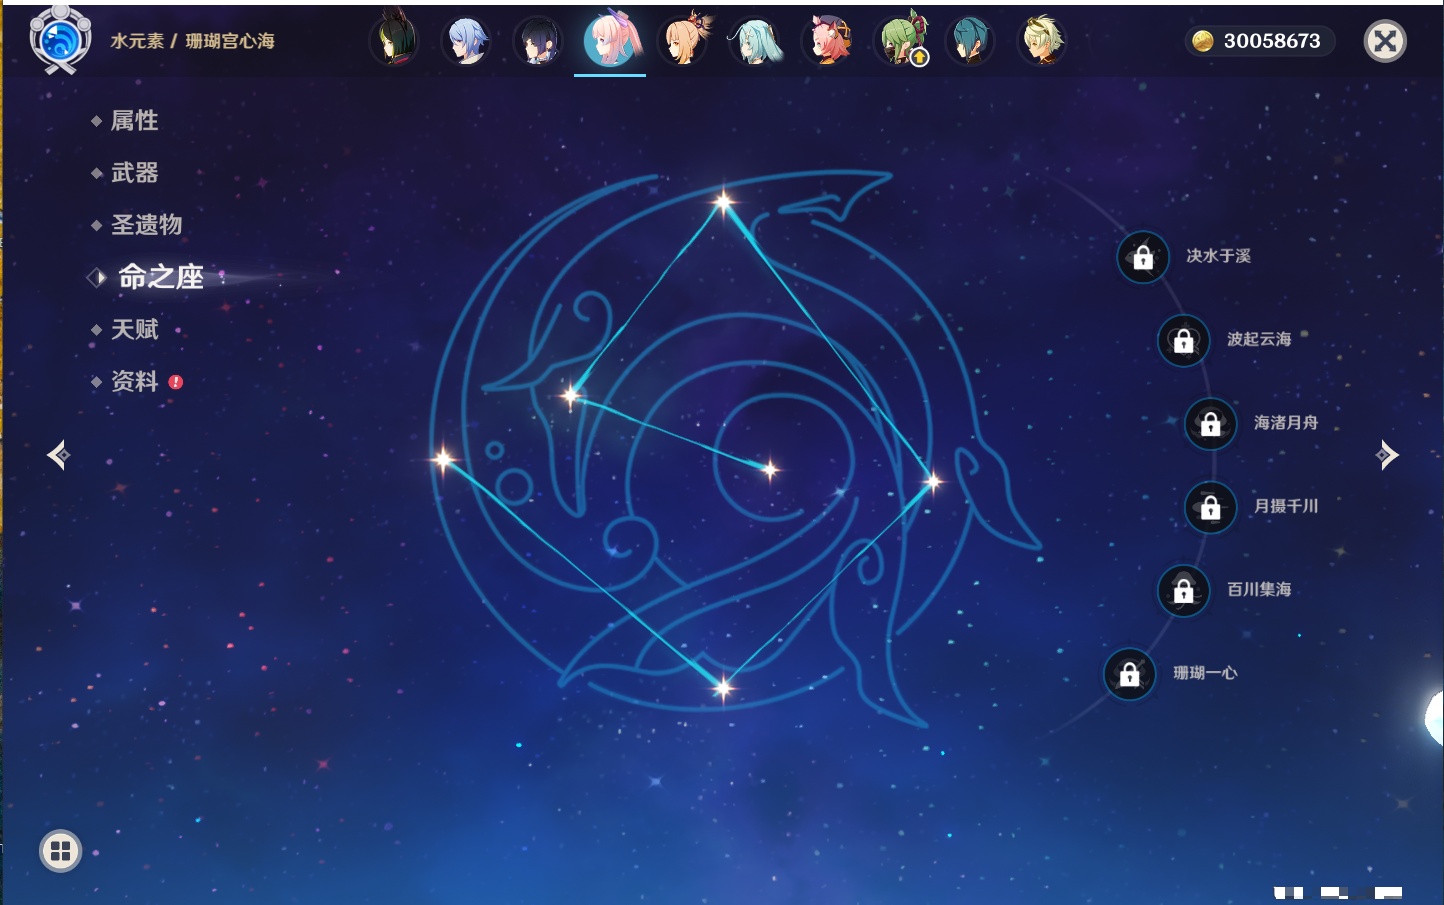Screen dimensions: 1444x905
Task: Click the central star inside the spiral
Action: [770, 469]
